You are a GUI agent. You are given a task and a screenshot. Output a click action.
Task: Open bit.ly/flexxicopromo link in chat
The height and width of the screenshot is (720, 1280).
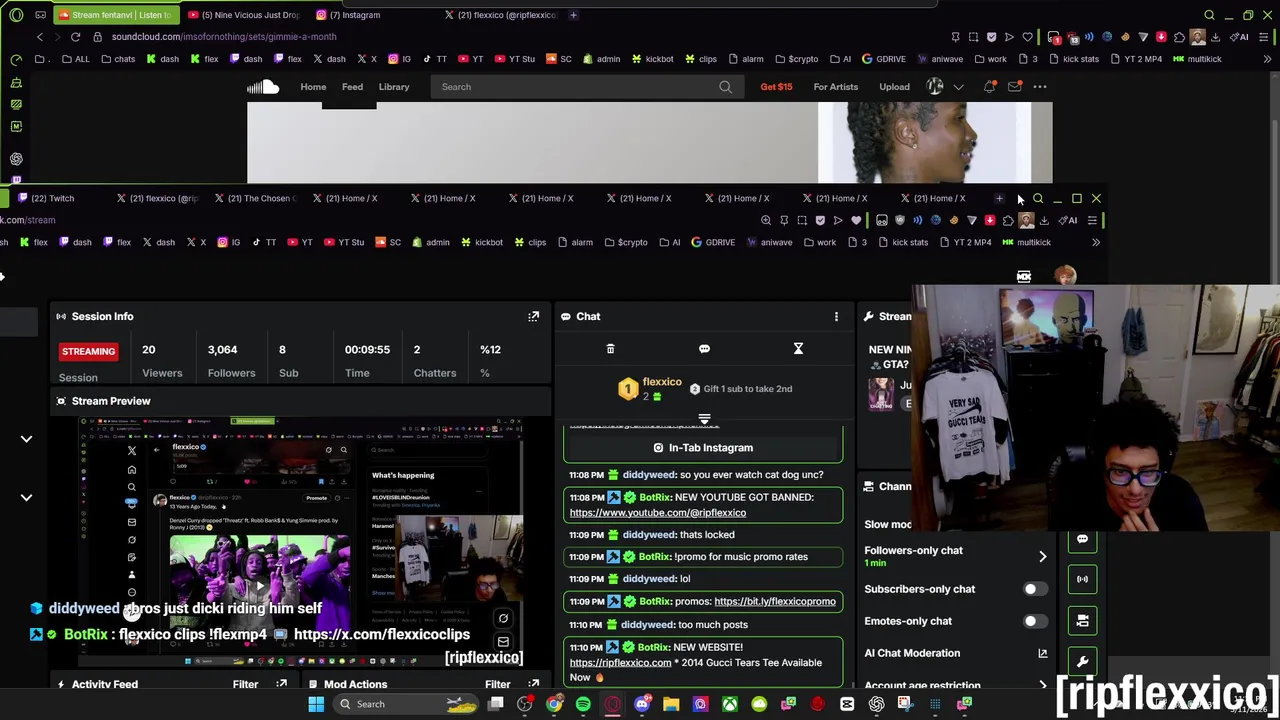pyautogui.click(x=775, y=602)
